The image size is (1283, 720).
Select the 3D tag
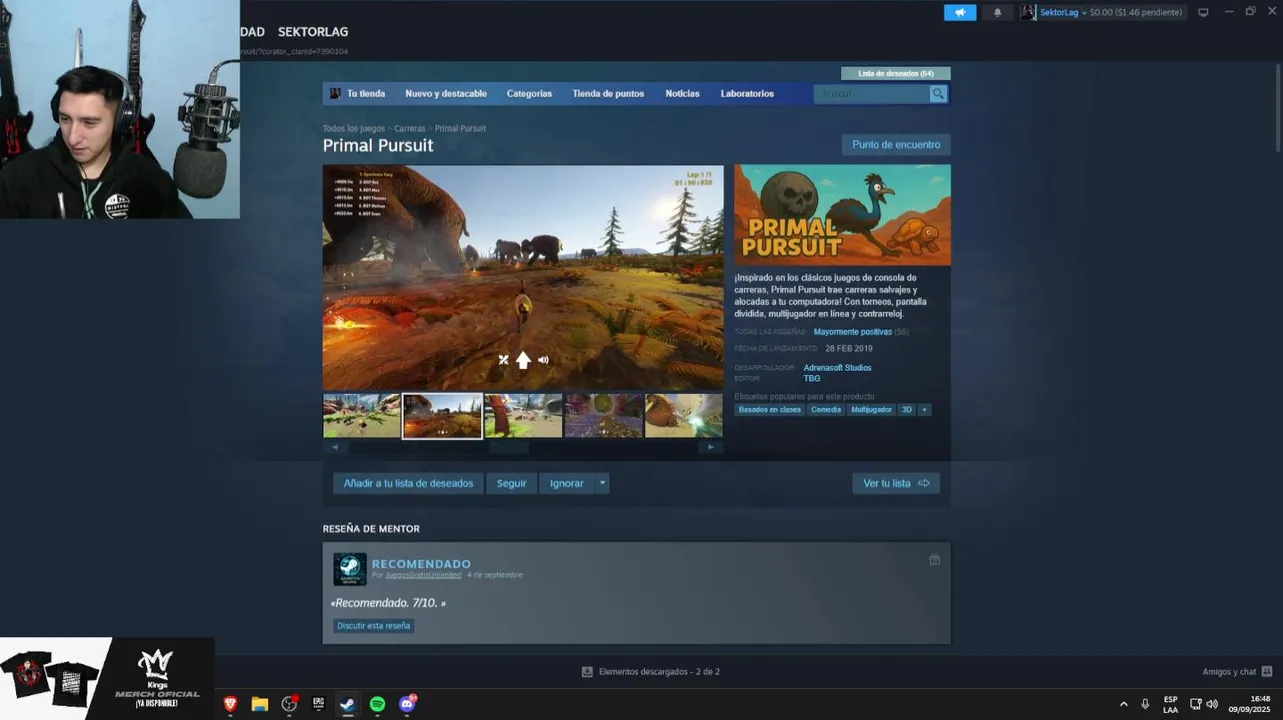(906, 409)
